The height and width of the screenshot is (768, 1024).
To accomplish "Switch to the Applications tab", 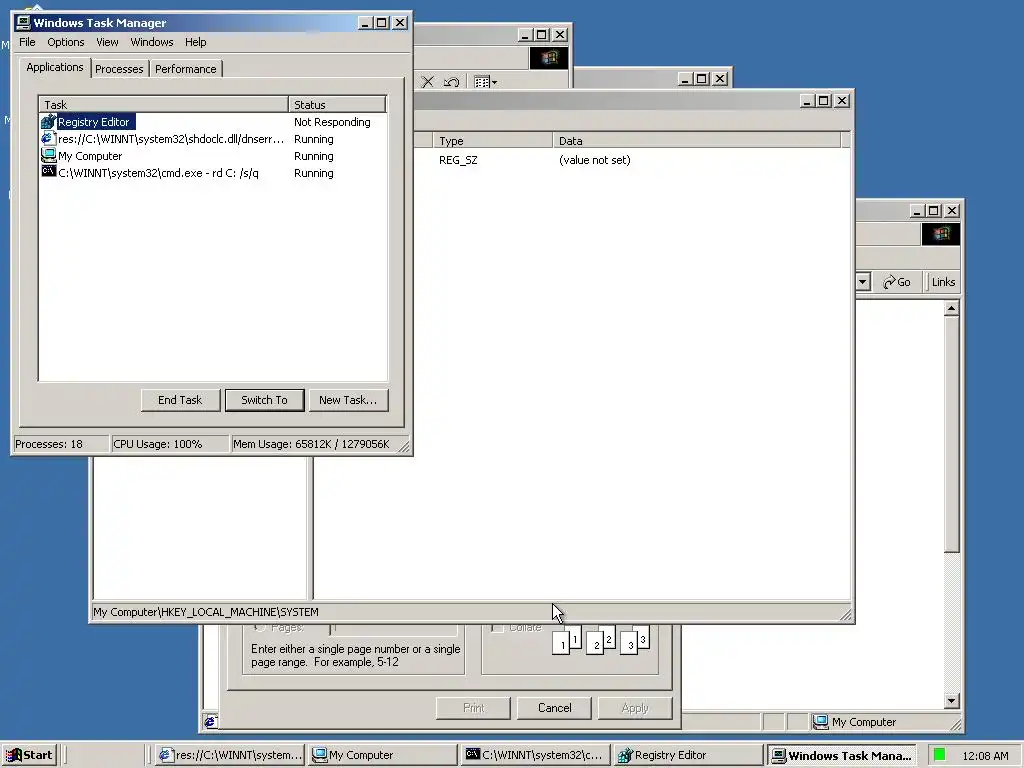I will 55,67.
